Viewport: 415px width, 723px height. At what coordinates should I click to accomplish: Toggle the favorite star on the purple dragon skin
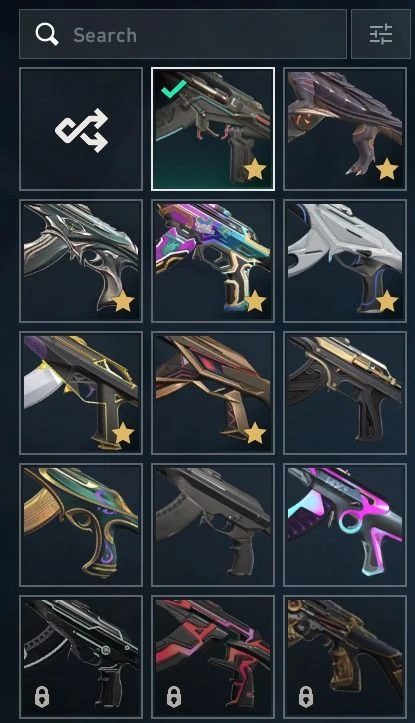[x=386, y=170]
